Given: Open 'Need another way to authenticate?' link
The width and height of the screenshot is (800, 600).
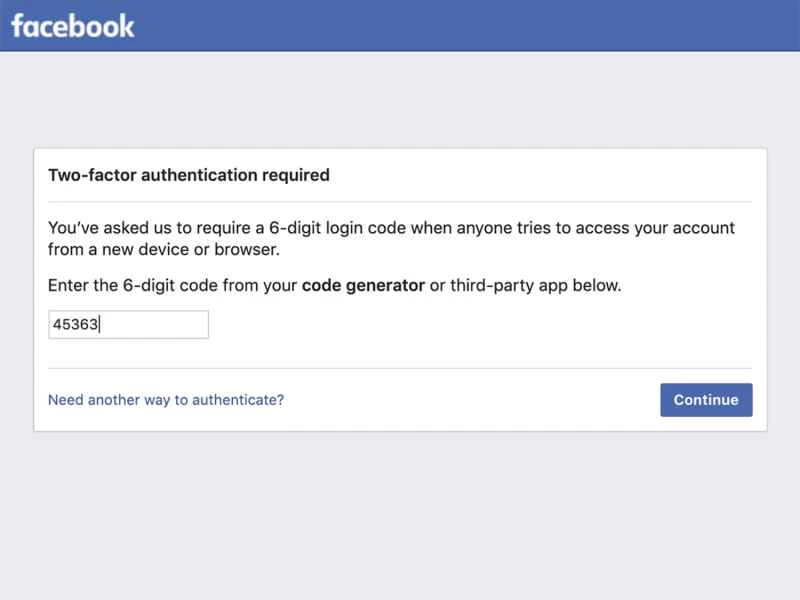Looking at the screenshot, I should (x=166, y=399).
